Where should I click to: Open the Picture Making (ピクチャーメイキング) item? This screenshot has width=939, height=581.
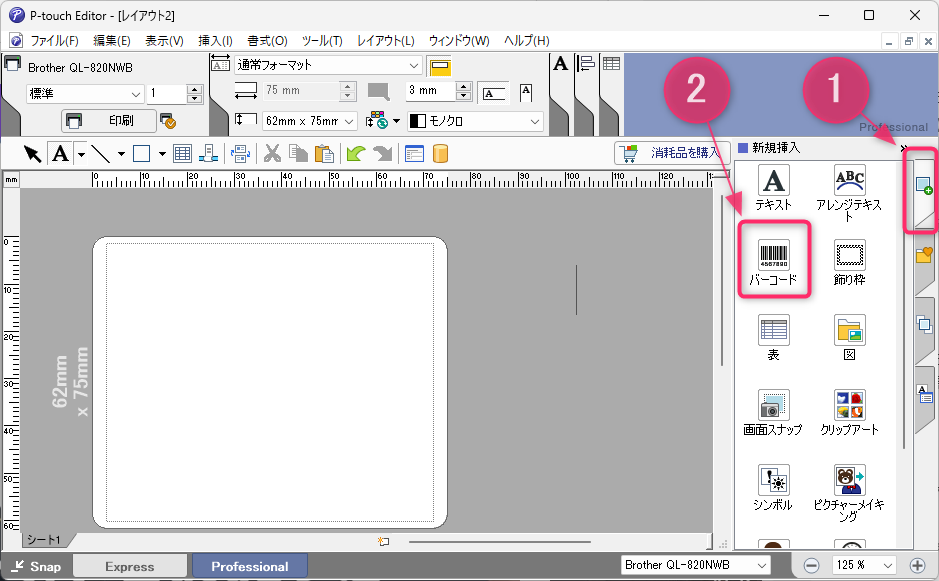849,493
